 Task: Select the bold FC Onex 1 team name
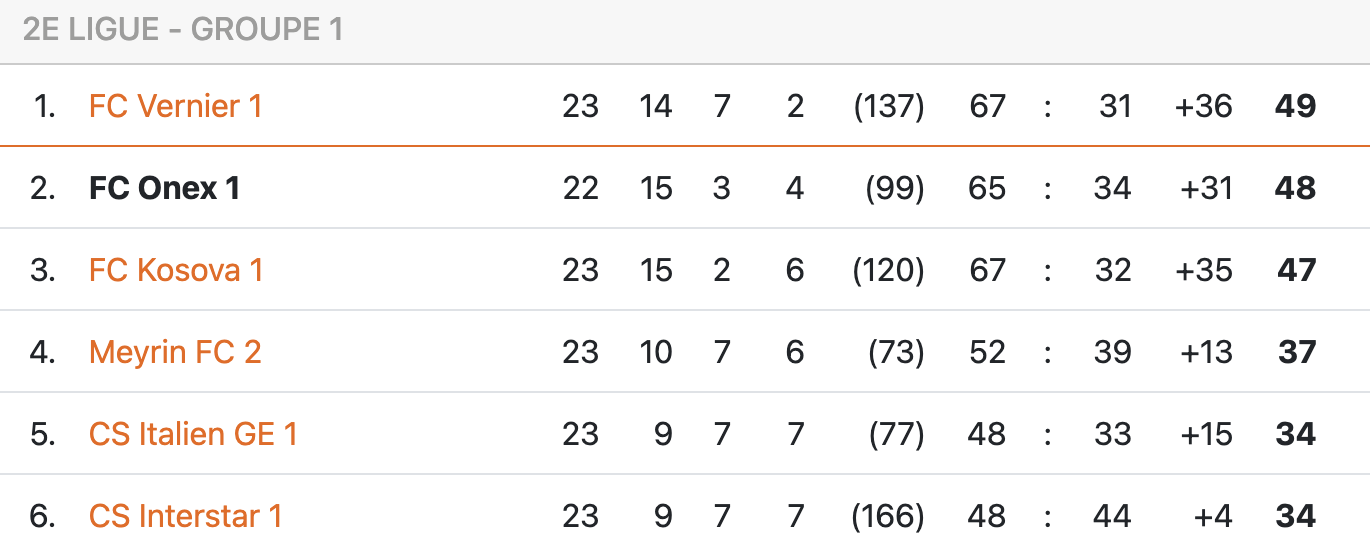click(x=164, y=188)
